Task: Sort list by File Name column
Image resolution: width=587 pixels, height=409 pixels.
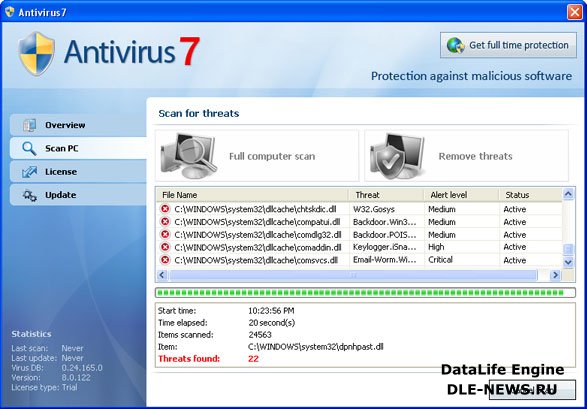Action: (252, 195)
